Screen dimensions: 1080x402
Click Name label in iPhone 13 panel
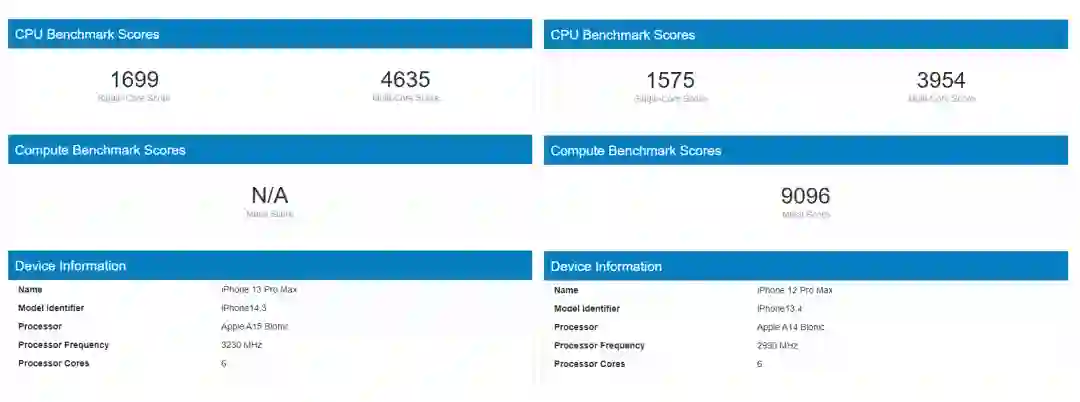click(30, 290)
